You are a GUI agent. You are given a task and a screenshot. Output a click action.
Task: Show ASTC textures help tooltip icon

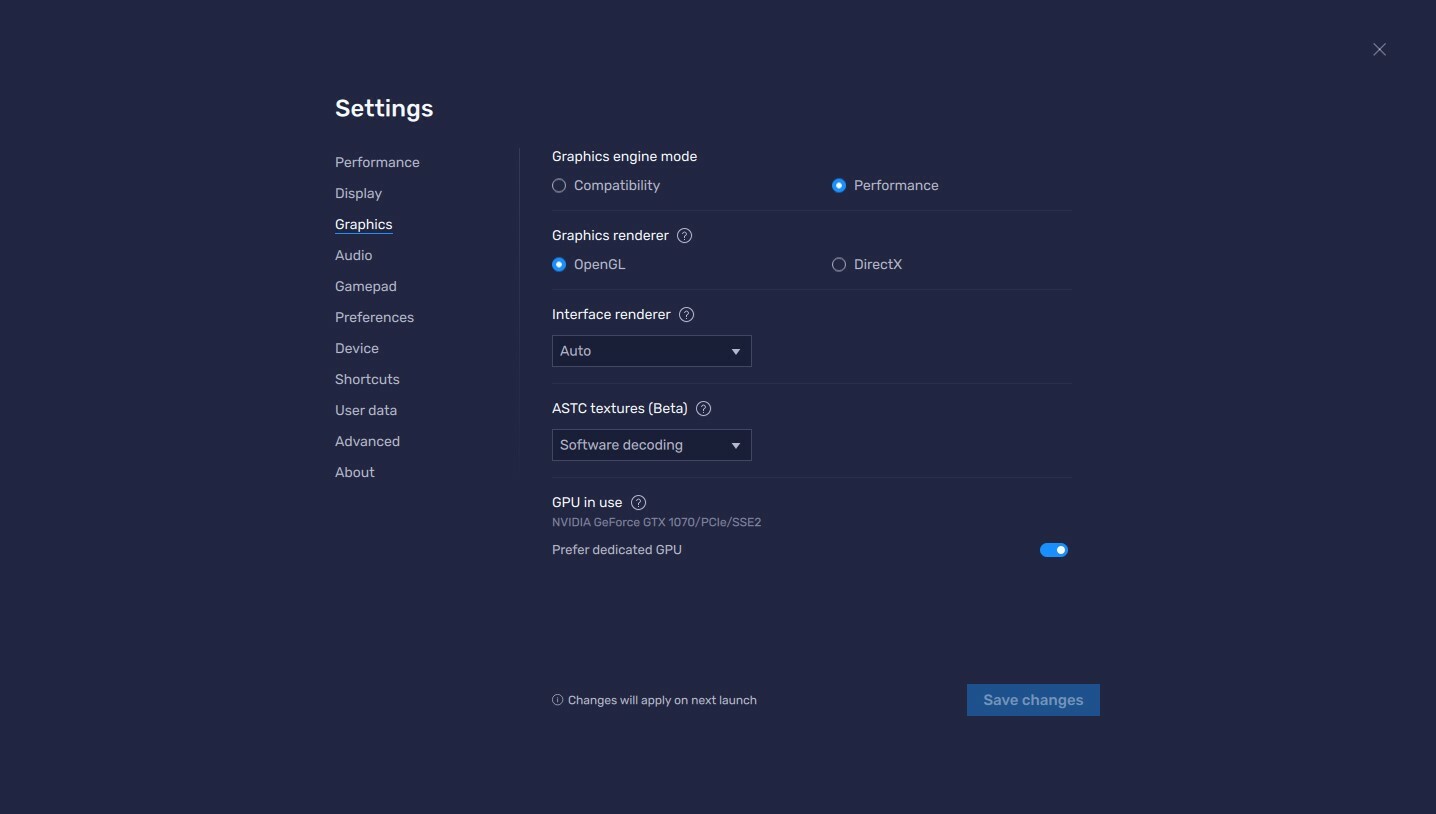click(x=703, y=408)
